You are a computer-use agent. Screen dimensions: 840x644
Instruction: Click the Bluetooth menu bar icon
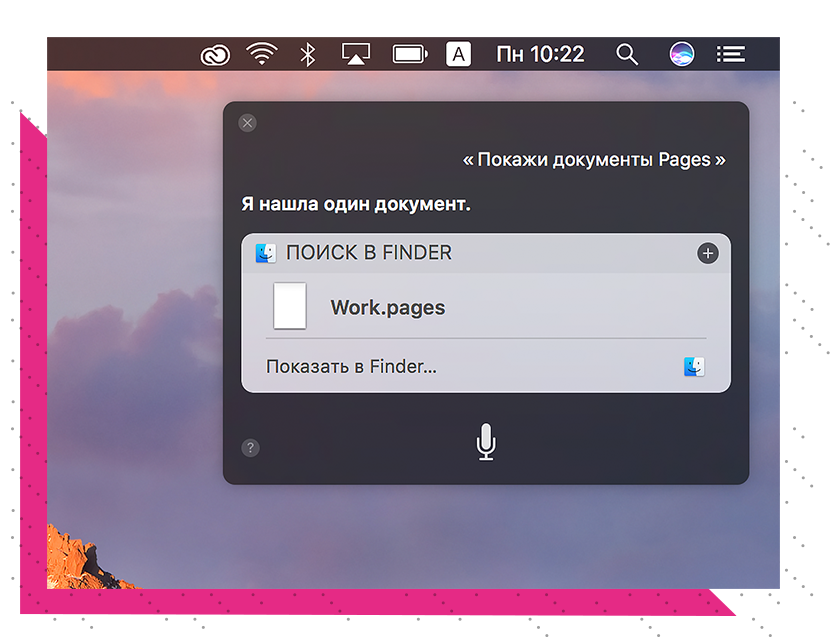308,54
